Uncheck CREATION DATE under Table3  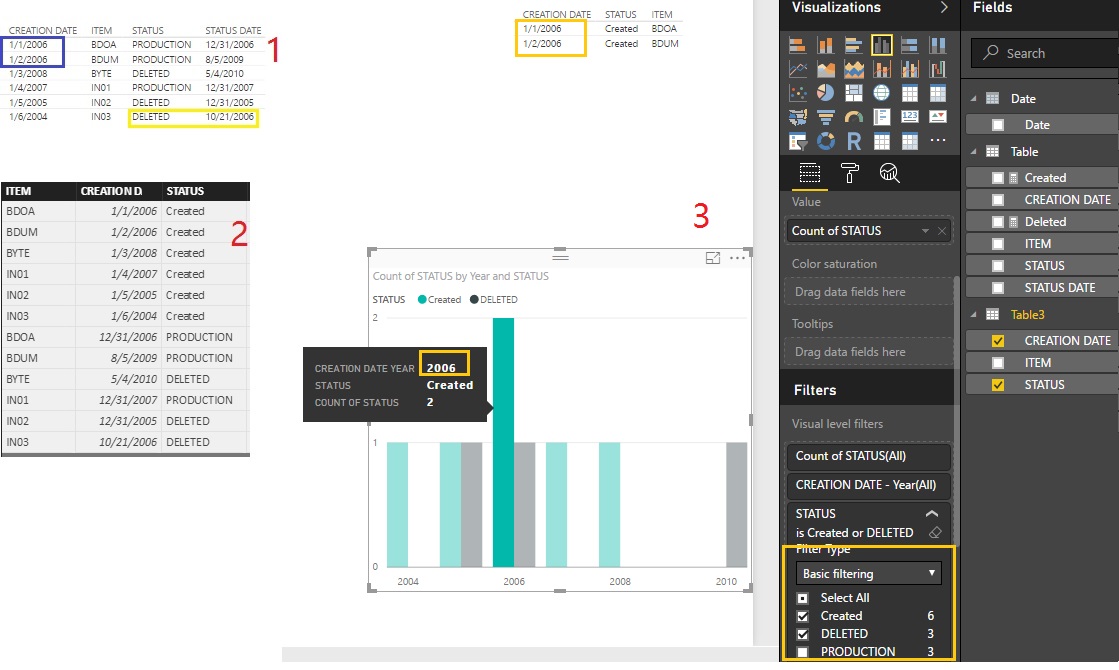pos(998,341)
